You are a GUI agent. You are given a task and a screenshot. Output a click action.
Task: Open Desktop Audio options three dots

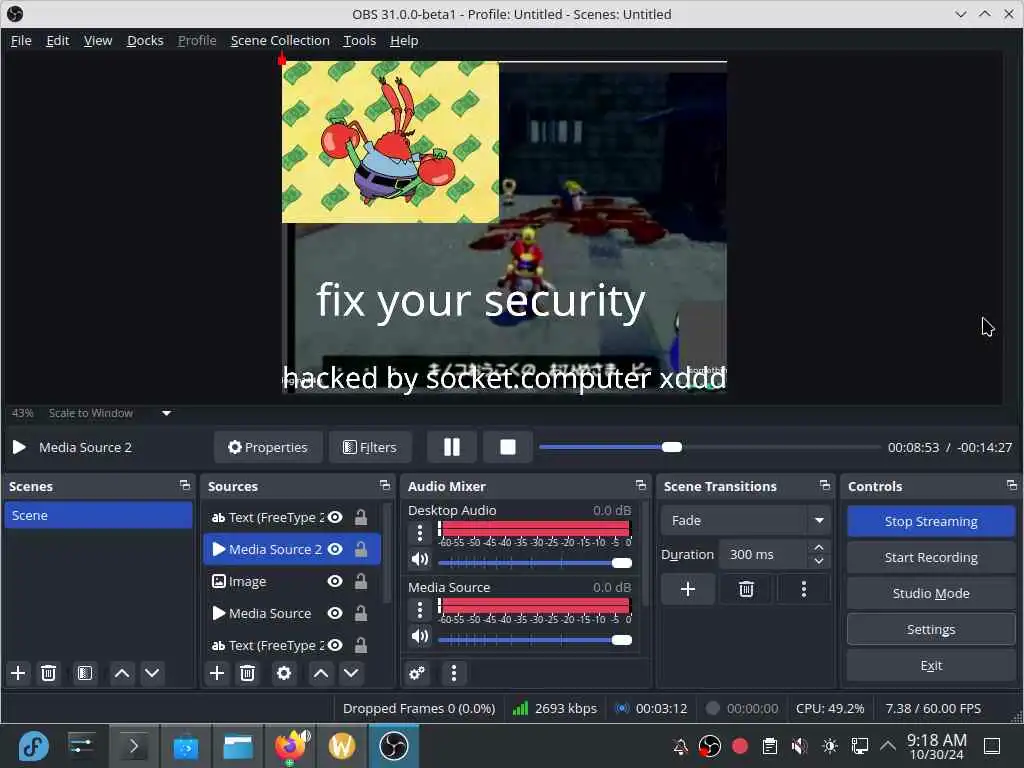(420, 533)
